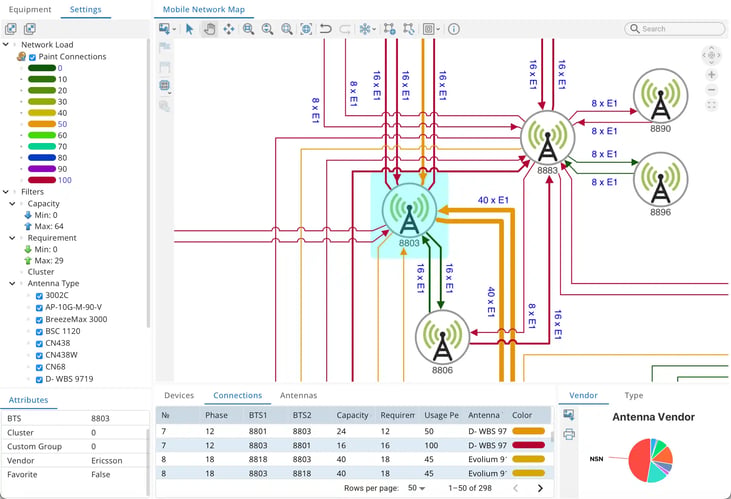Viewport: 731px width, 499px height.
Task: Click the third magnifier zoom icon
Action: (287, 29)
